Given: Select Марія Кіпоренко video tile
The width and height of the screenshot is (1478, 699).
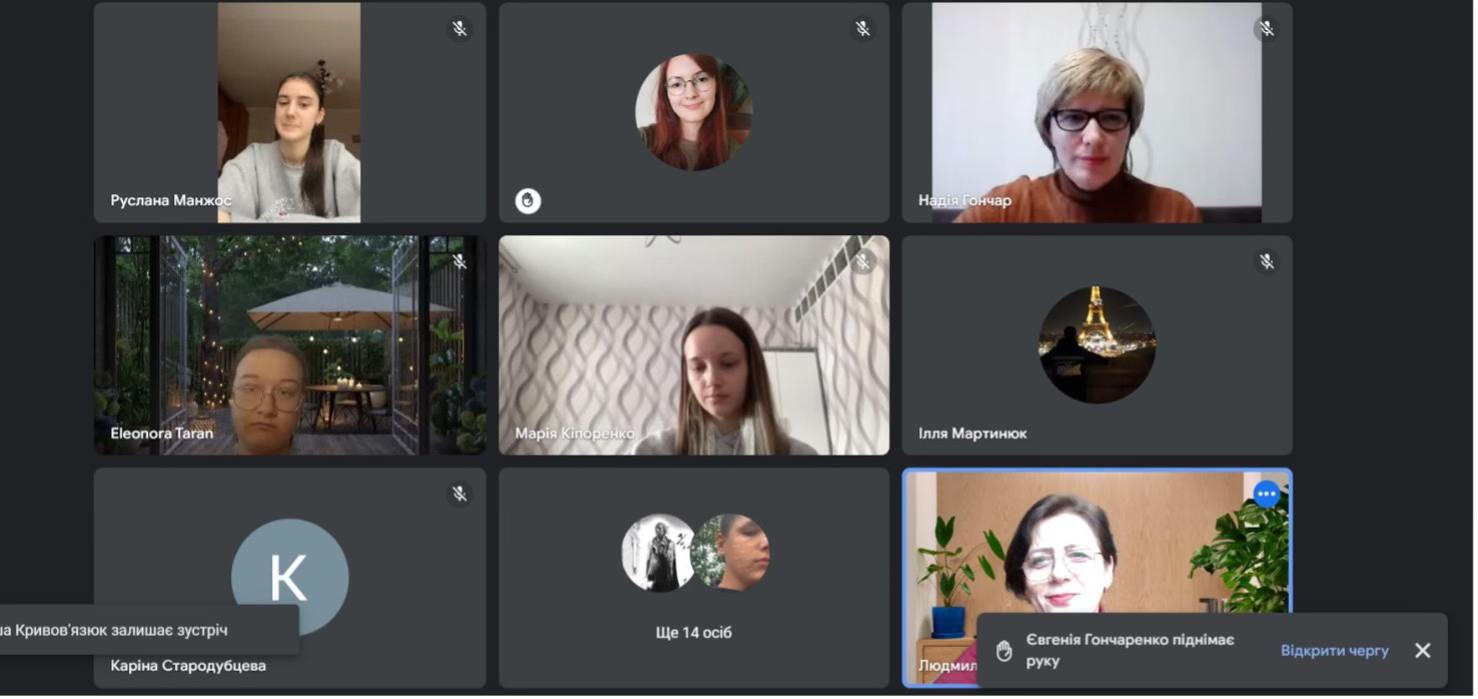Looking at the screenshot, I should [694, 345].
